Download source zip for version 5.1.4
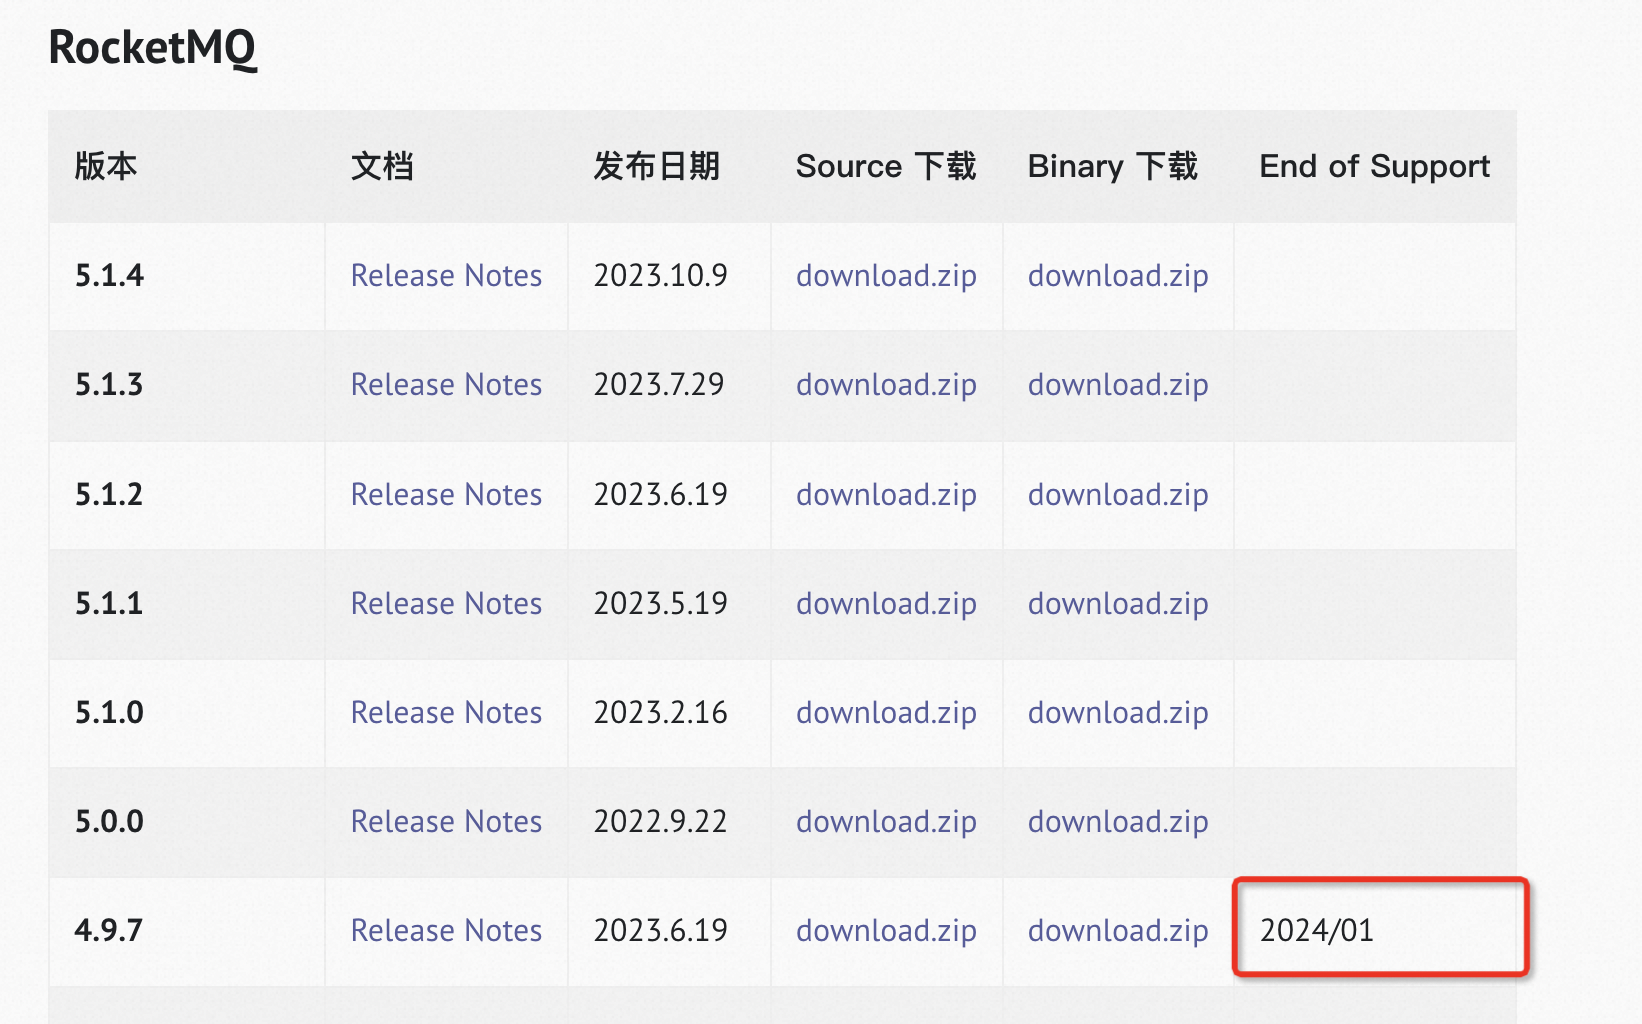The width and height of the screenshot is (1642, 1024). [x=886, y=275]
